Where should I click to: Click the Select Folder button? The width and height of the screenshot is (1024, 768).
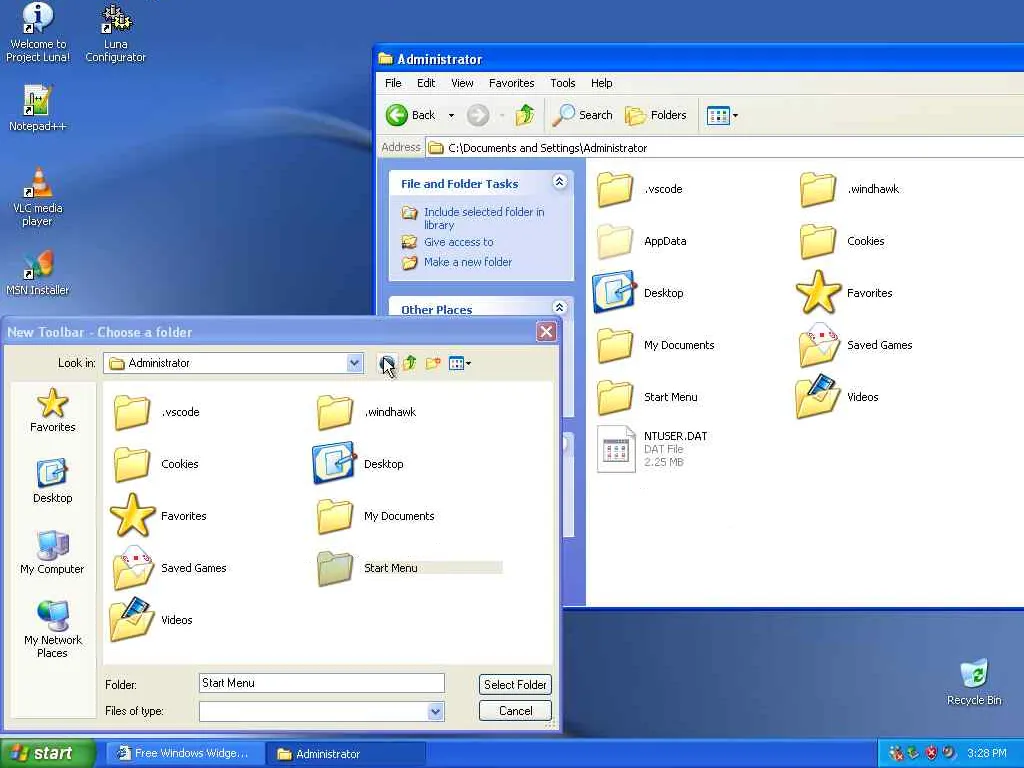(515, 684)
